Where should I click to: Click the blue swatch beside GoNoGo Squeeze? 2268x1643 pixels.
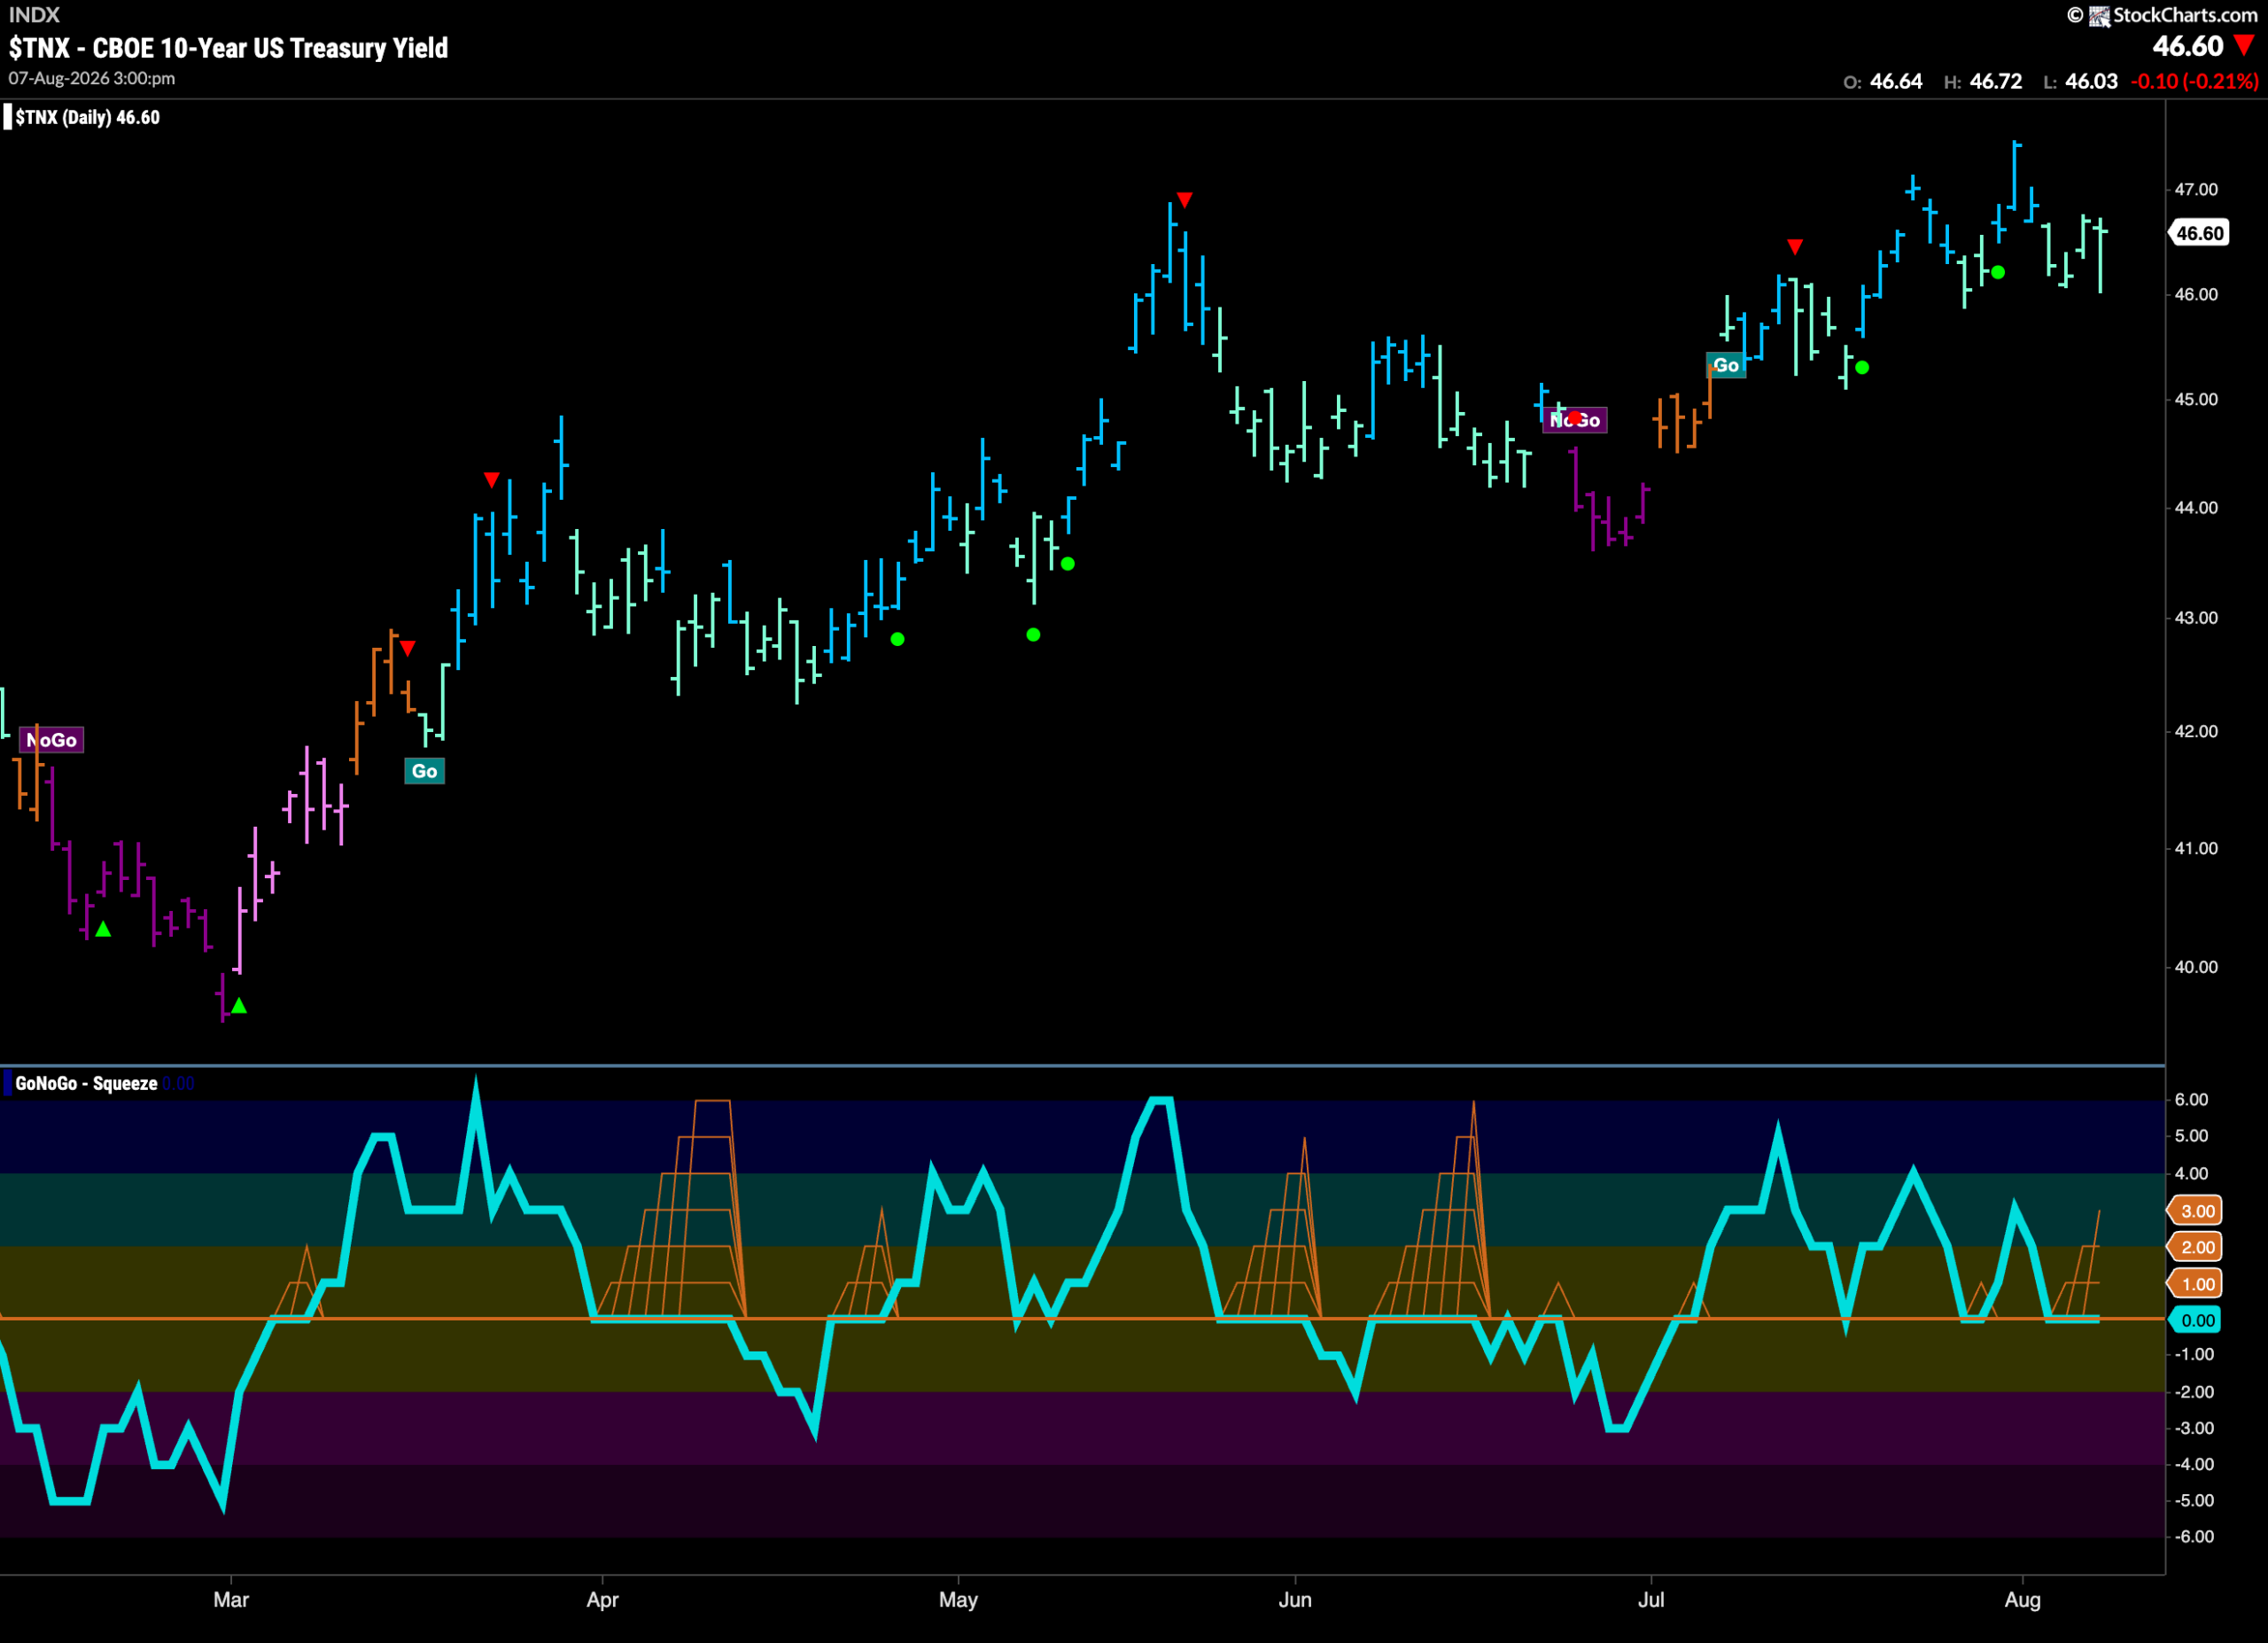click(8, 1083)
